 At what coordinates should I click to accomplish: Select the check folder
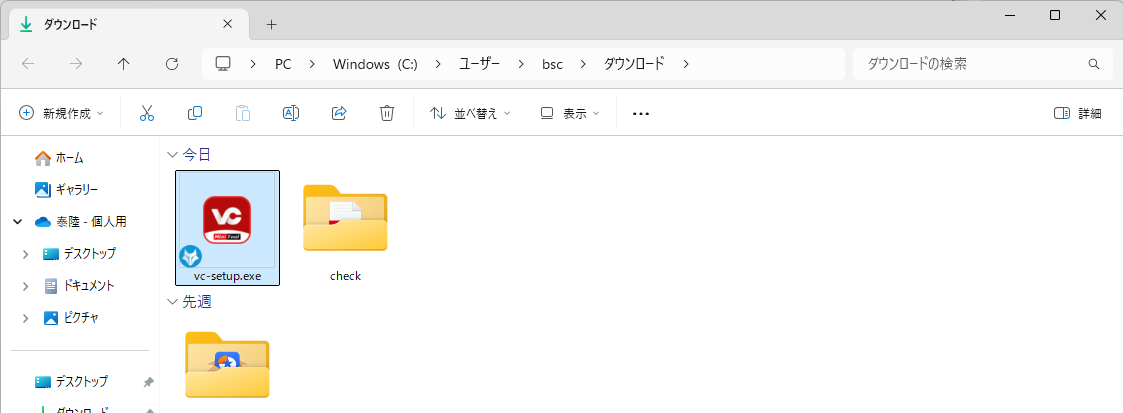[x=345, y=218]
